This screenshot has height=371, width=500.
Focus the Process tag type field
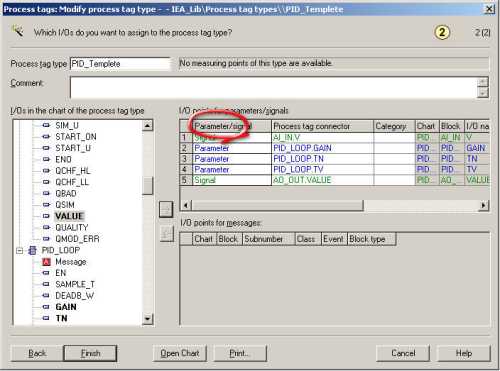120,64
